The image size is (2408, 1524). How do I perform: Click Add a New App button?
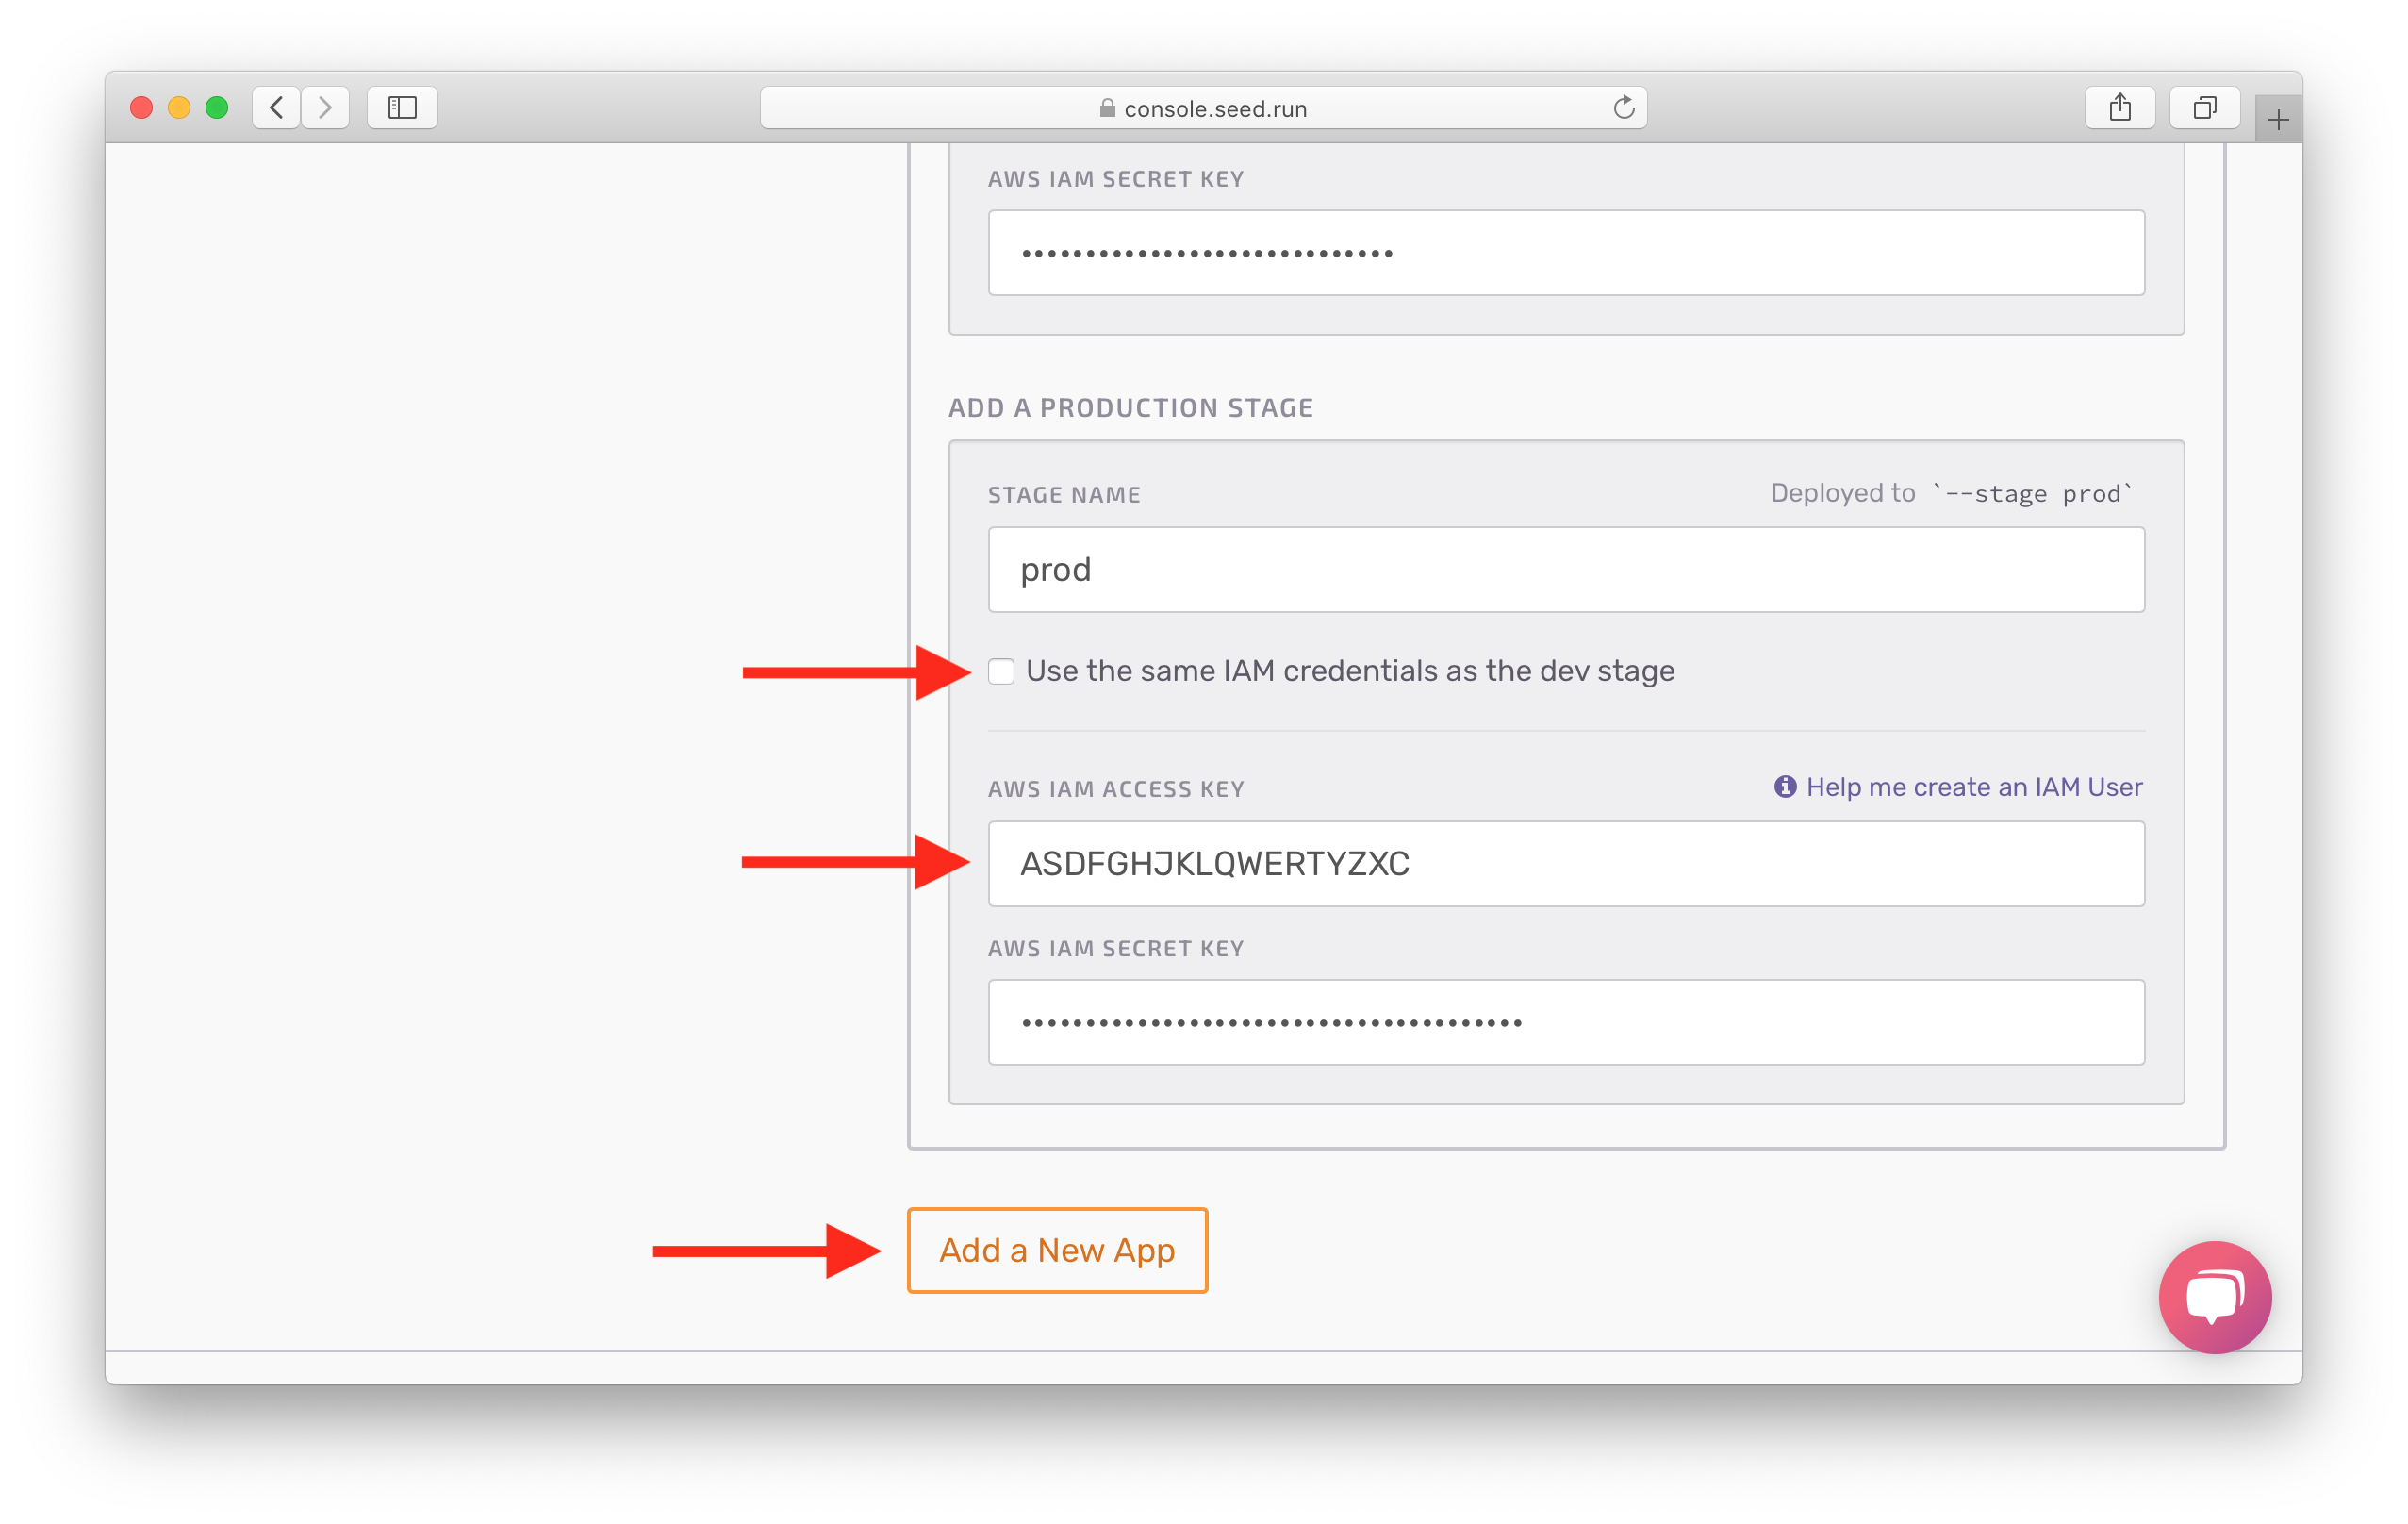[x=1057, y=1251]
